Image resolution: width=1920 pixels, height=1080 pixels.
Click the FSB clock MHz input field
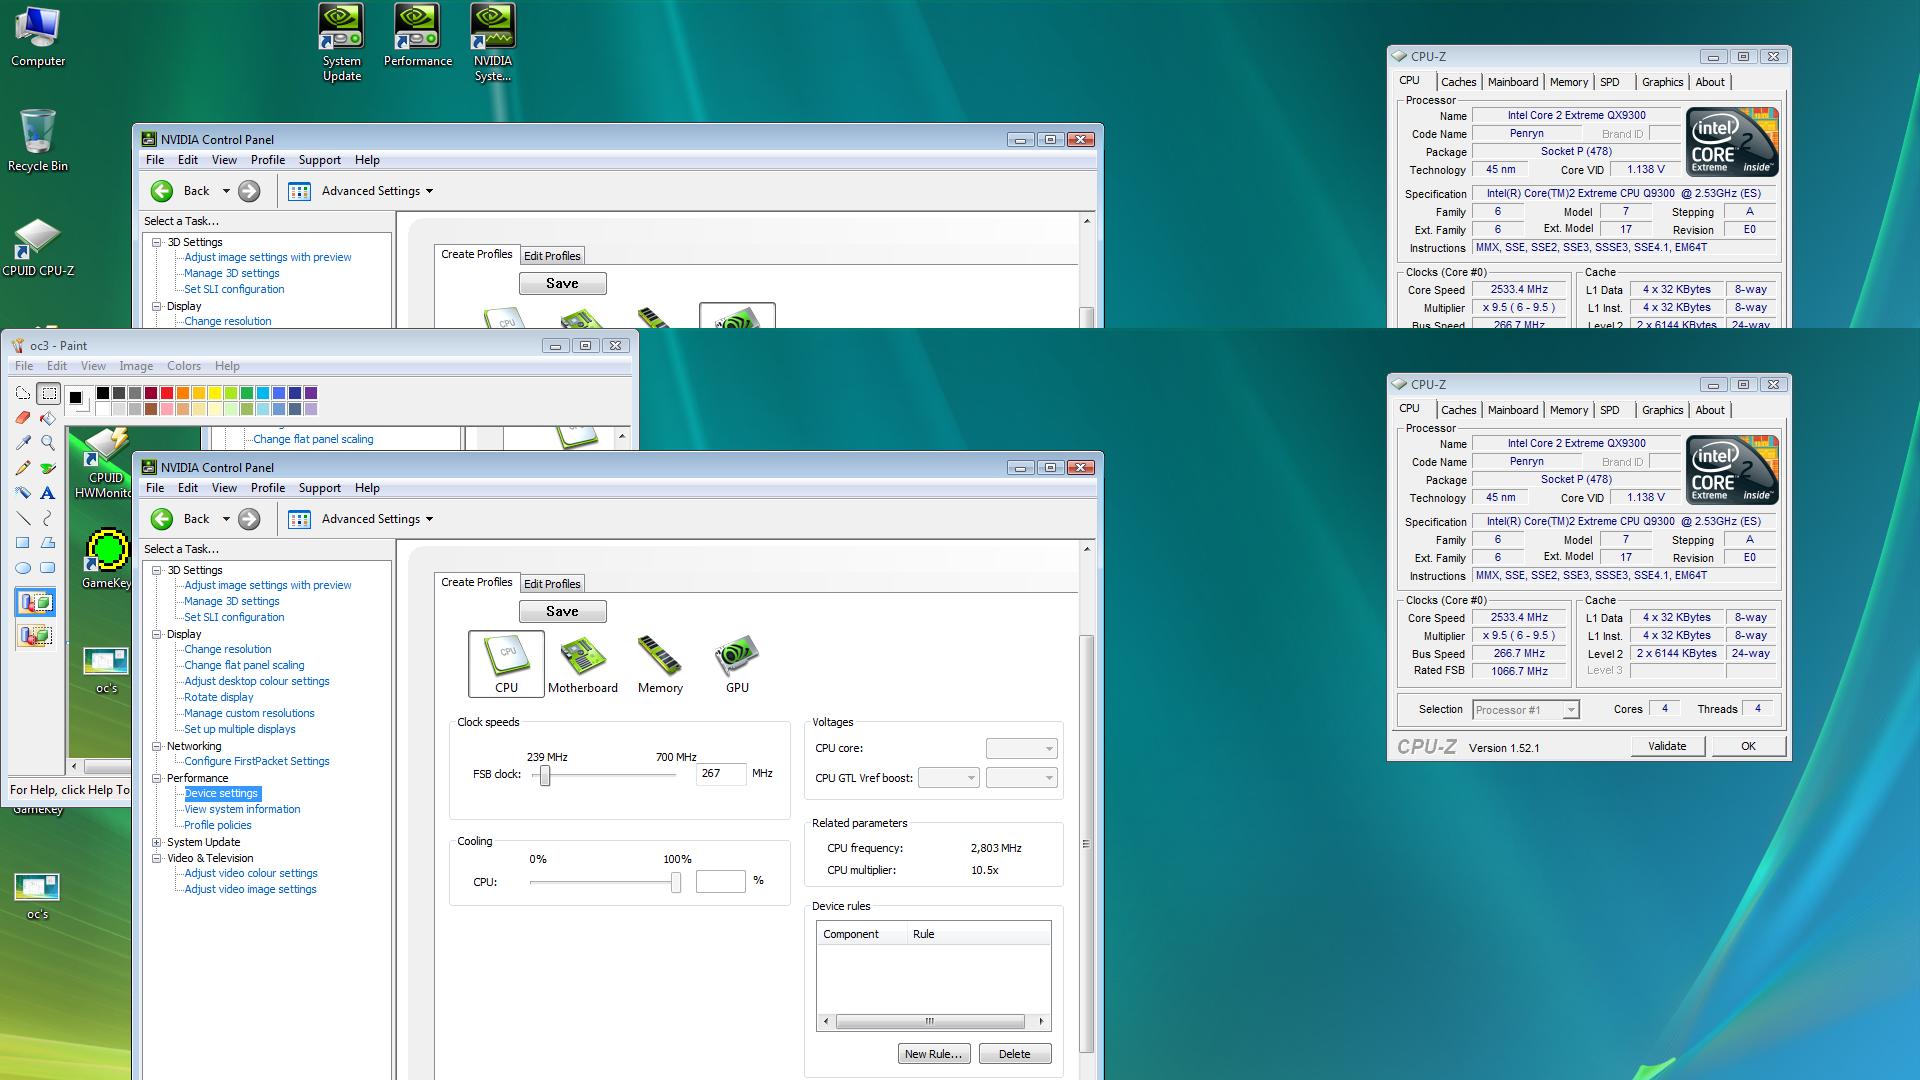721,774
